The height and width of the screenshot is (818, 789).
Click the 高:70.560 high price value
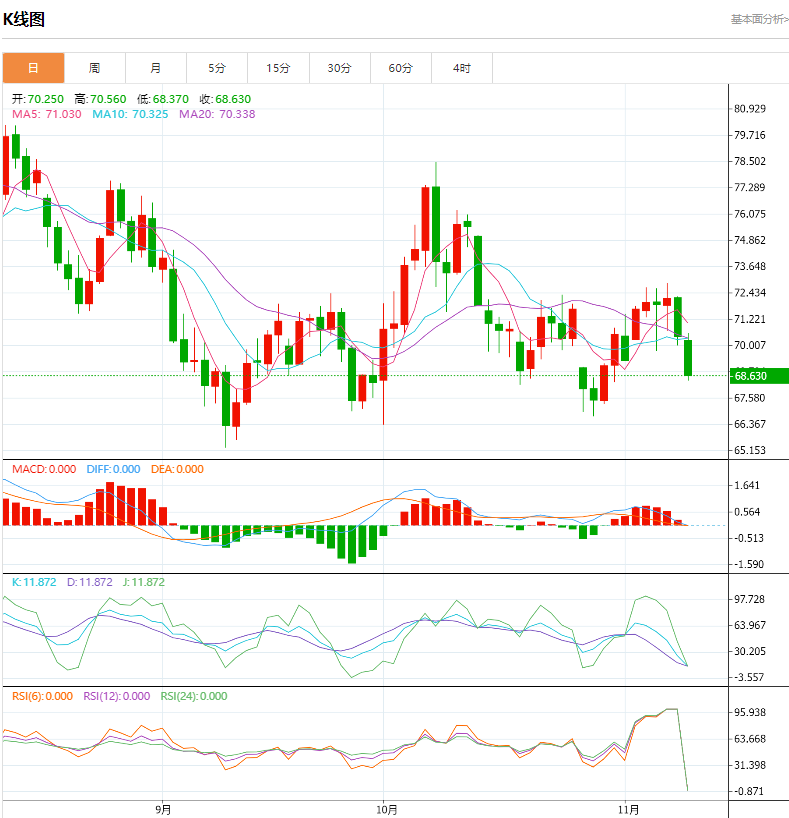point(100,99)
